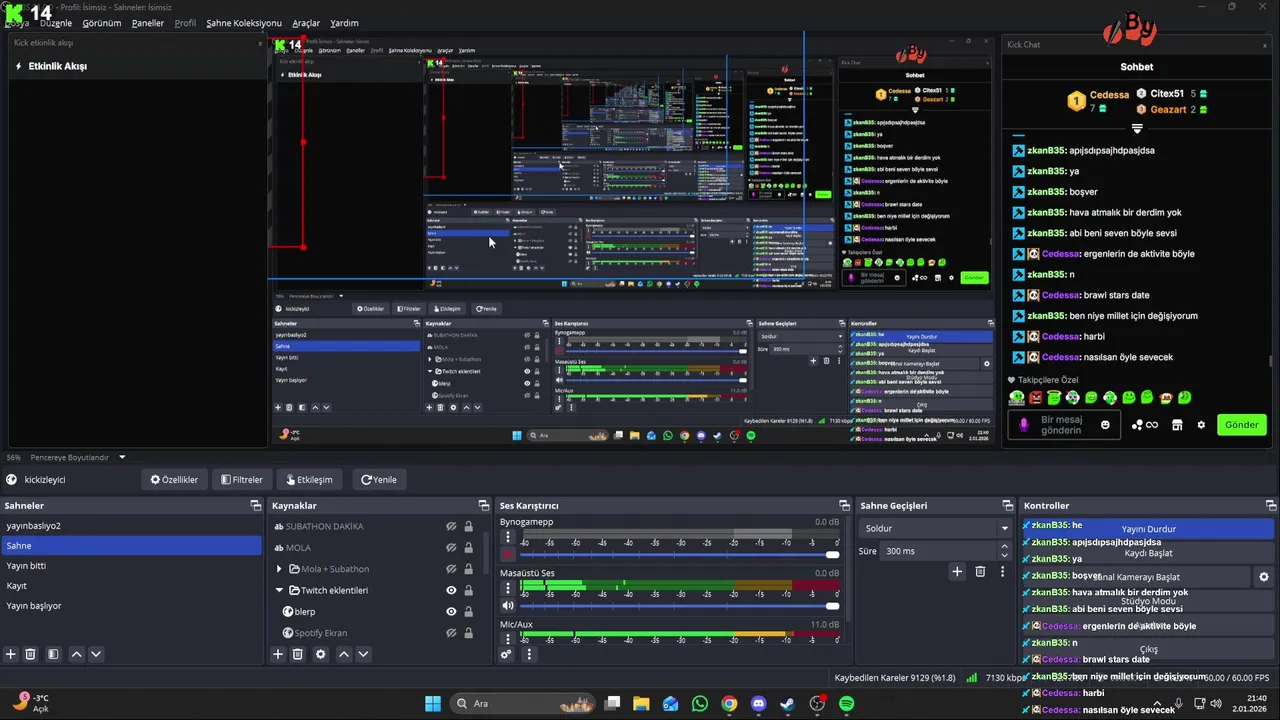The width and height of the screenshot is (1280, 720).
Task: Click the Özellikler button
Action: coord(175,480)
